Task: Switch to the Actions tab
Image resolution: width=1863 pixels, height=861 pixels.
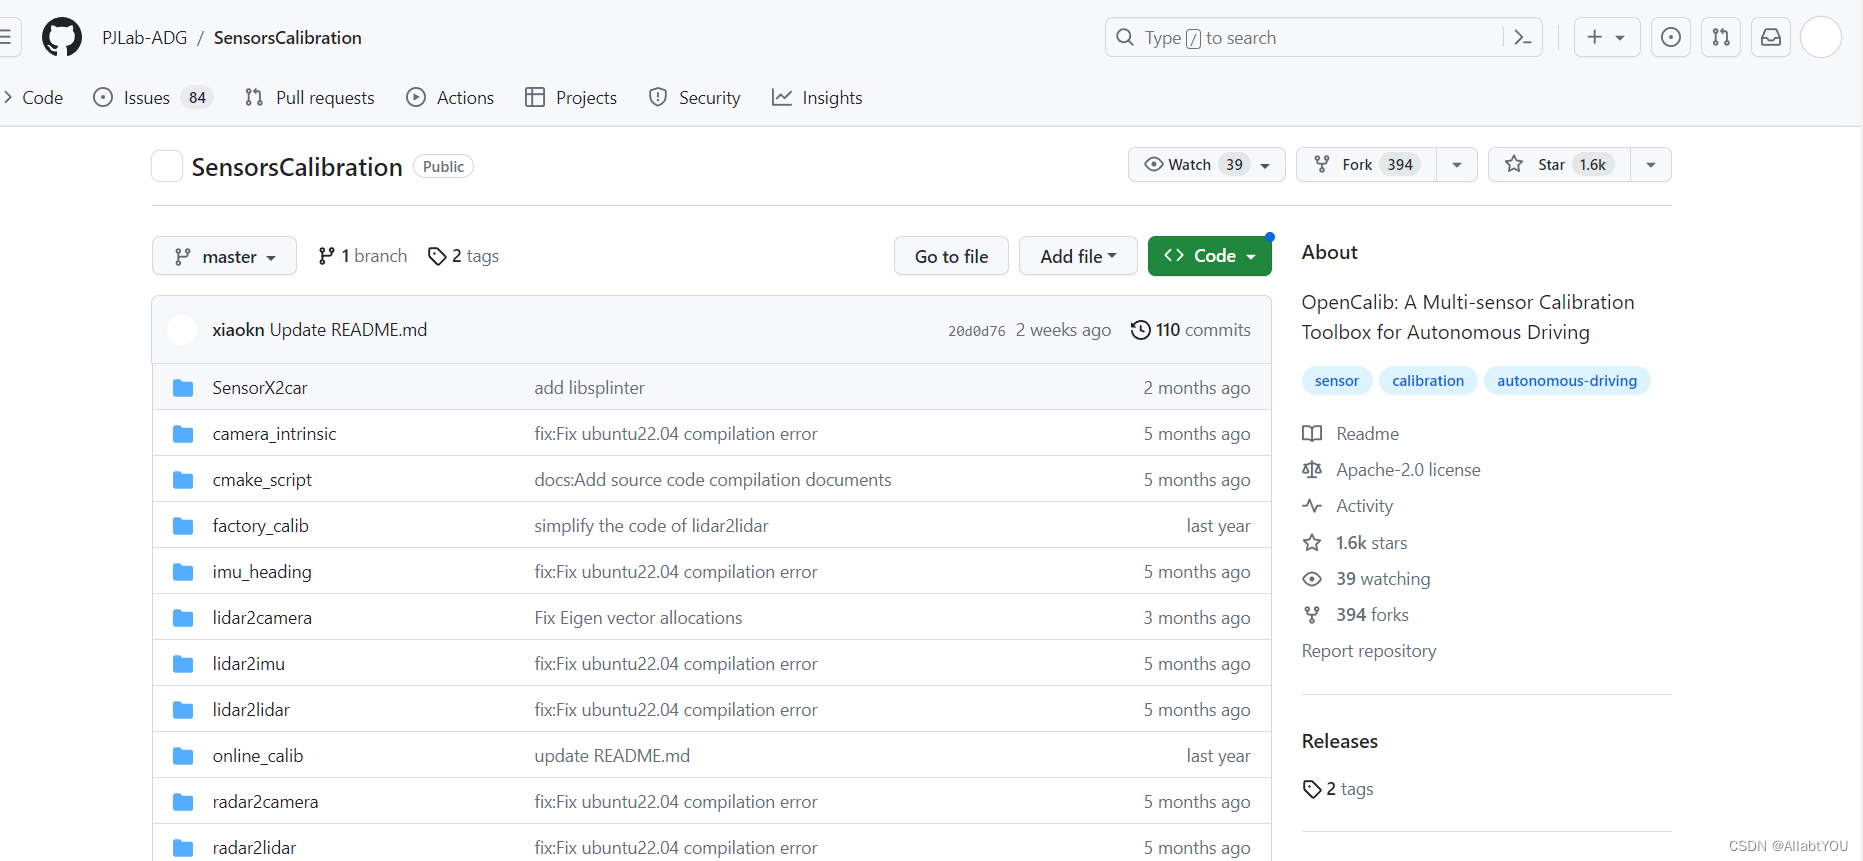Action: click(450, 97)
